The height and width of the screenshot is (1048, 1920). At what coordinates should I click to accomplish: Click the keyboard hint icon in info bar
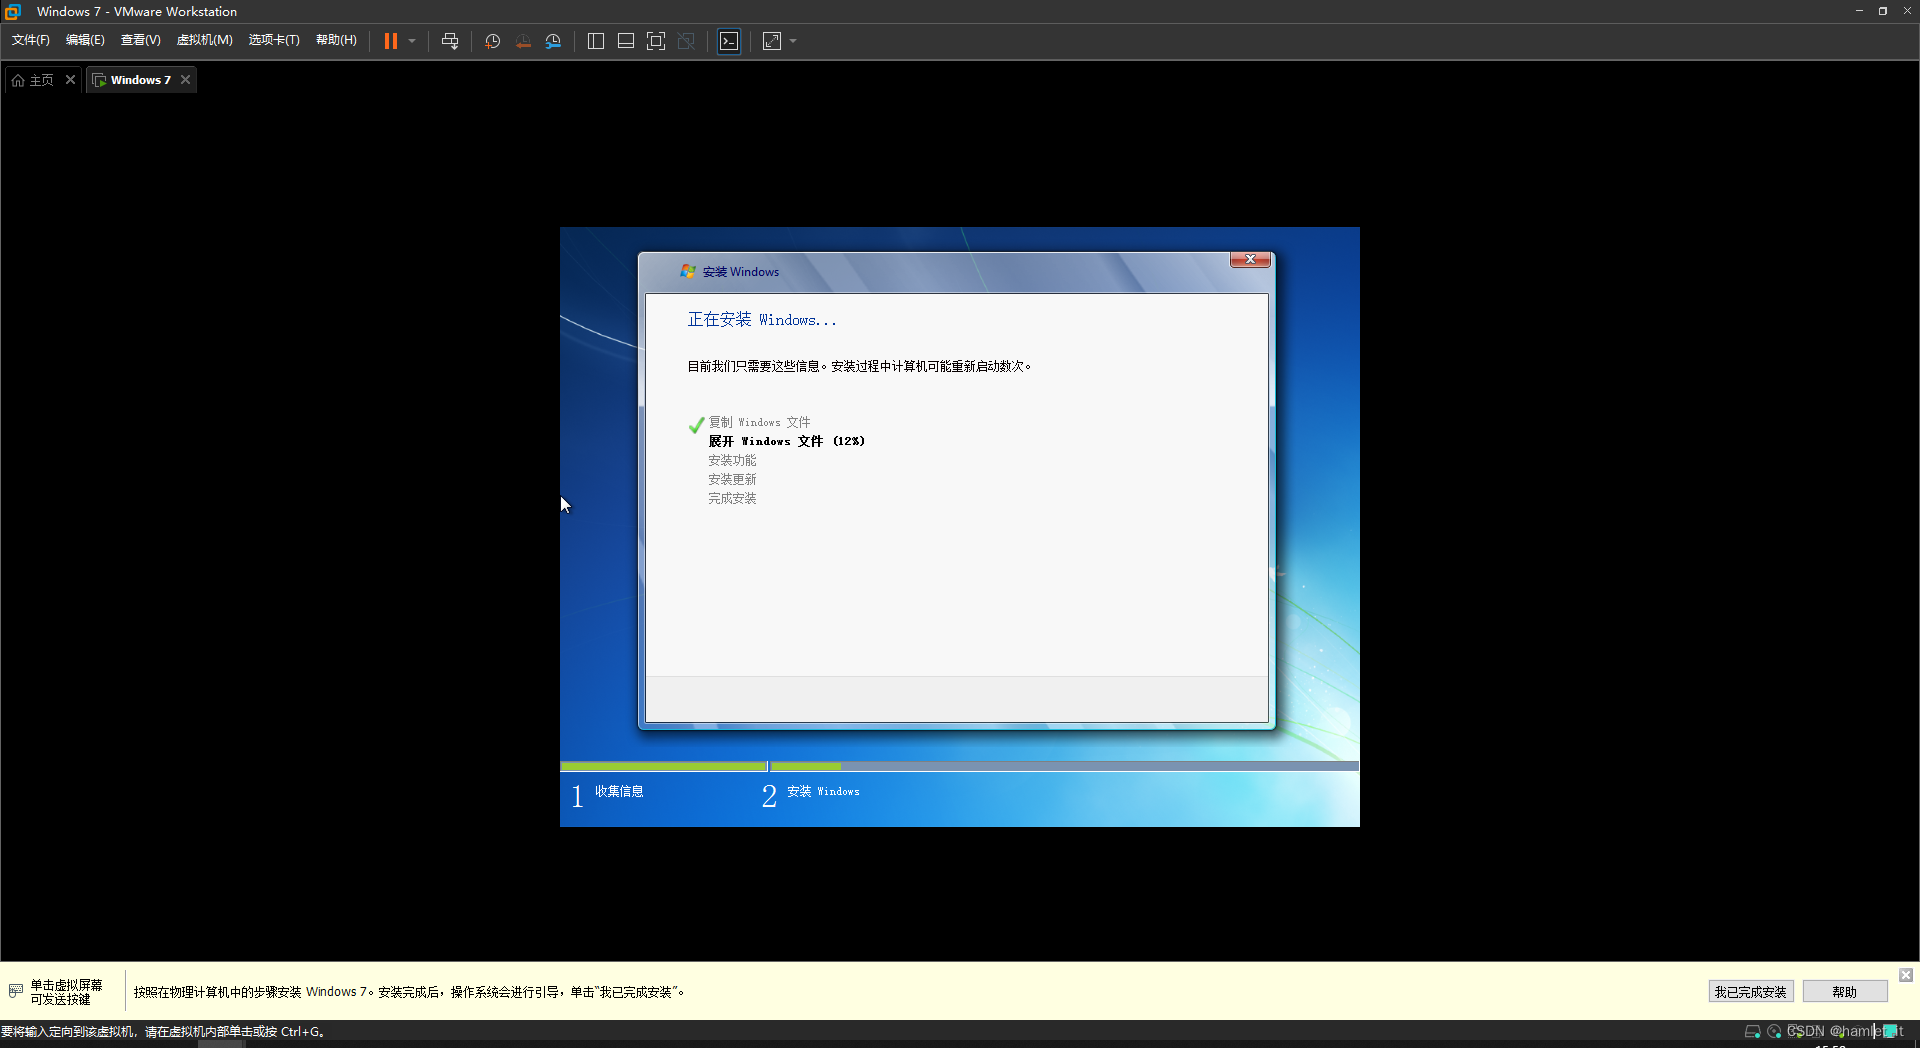click(16, 991)
